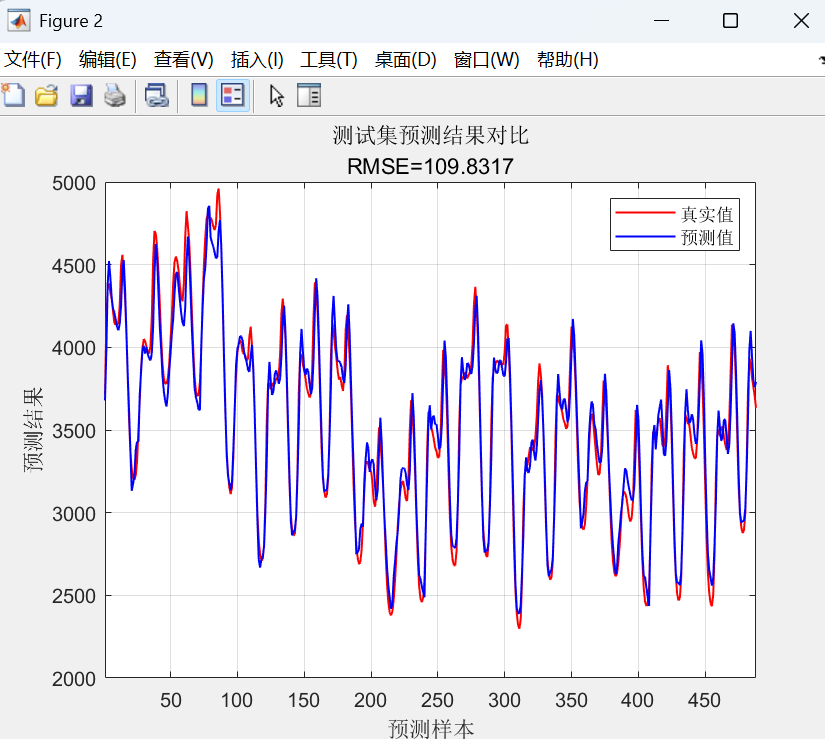Click the x-axis tick label 450
The height and width of the screenshot is (739, 825).
pos(705,700)
